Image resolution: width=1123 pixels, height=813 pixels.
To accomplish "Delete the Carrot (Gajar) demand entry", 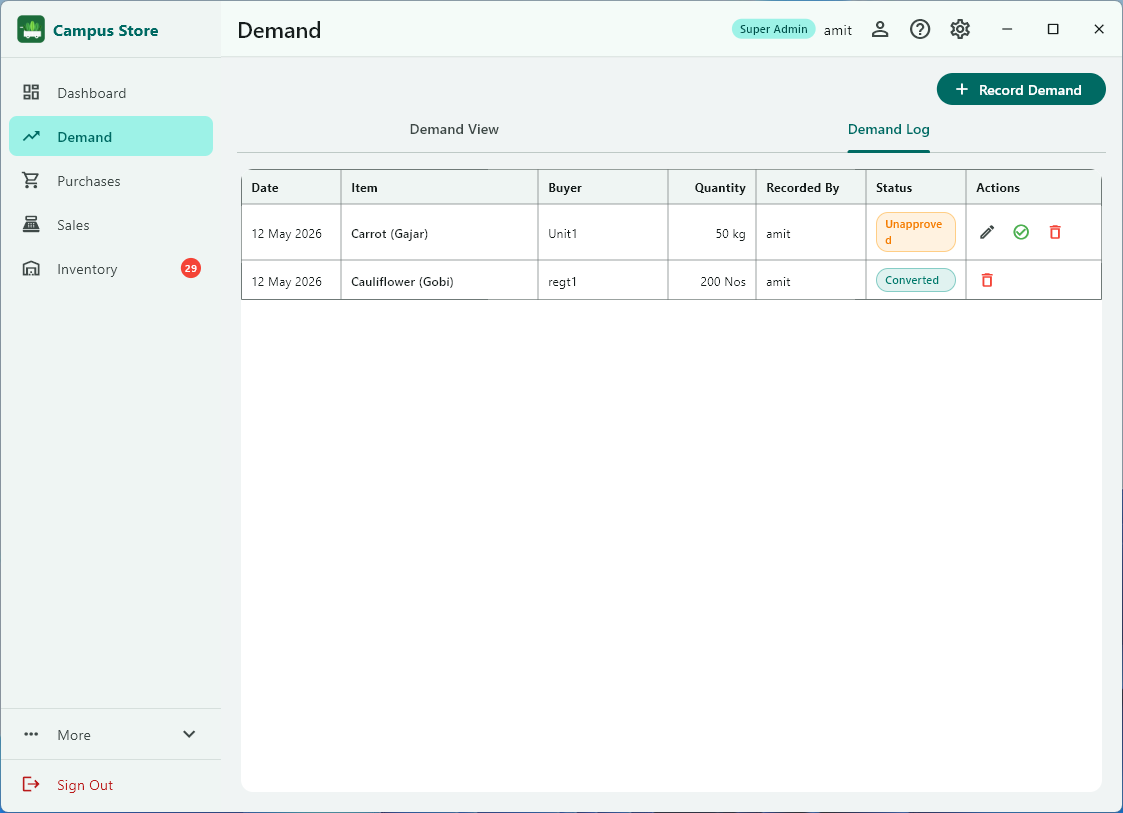I will [x=1055, y=232].
